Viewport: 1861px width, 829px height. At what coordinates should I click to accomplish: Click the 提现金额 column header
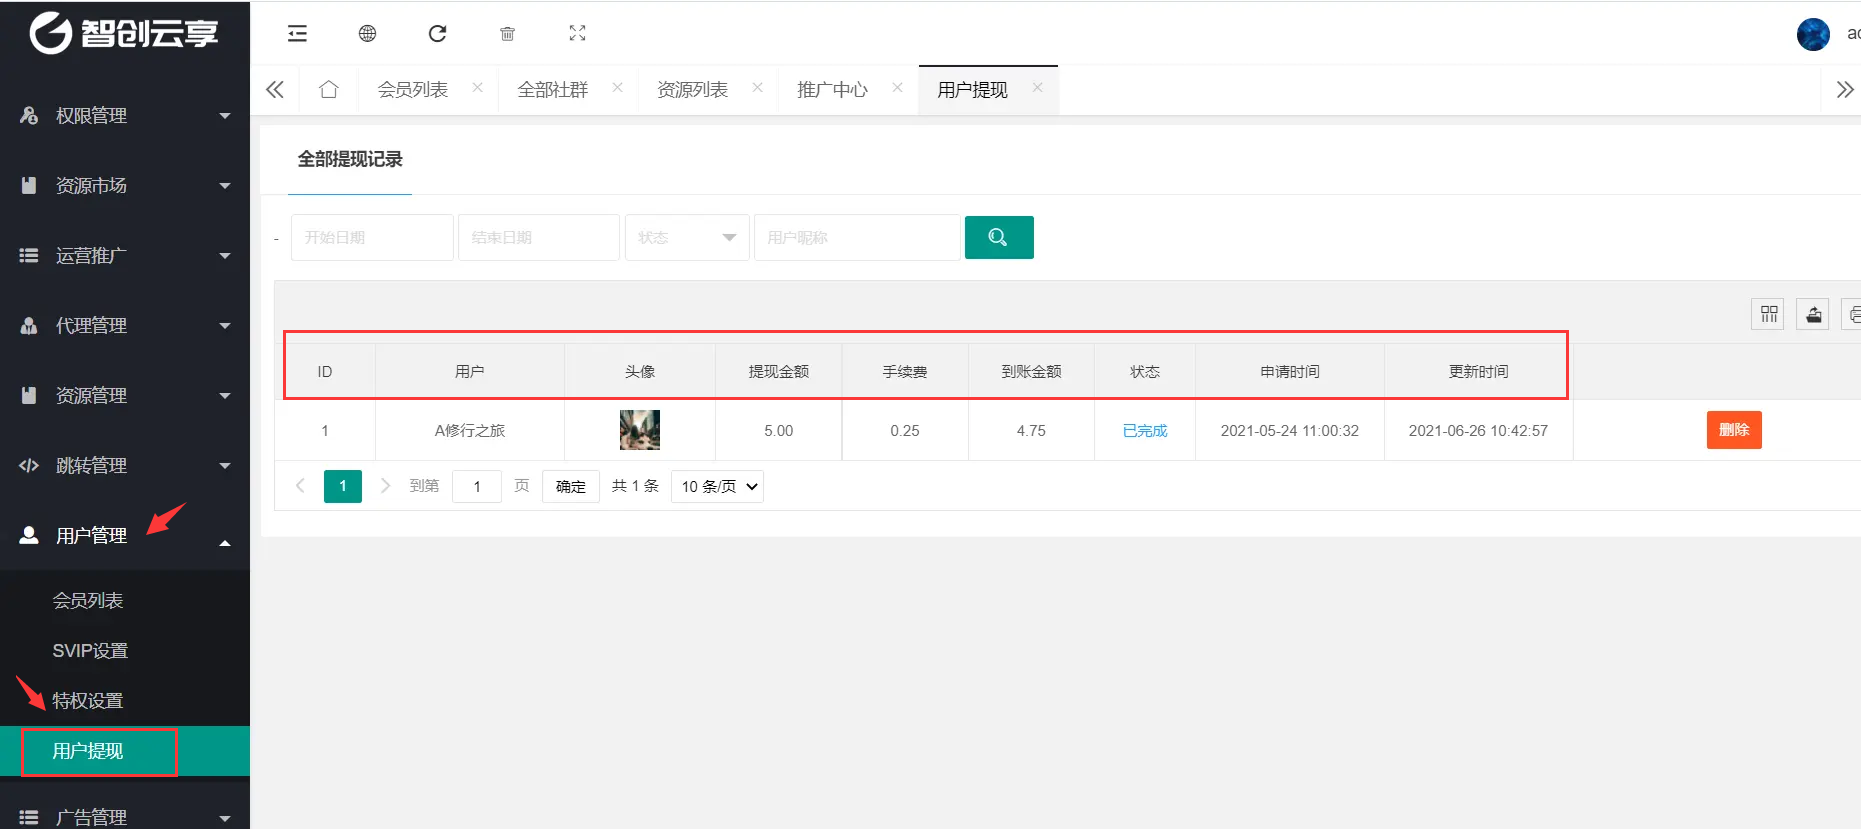779,372
